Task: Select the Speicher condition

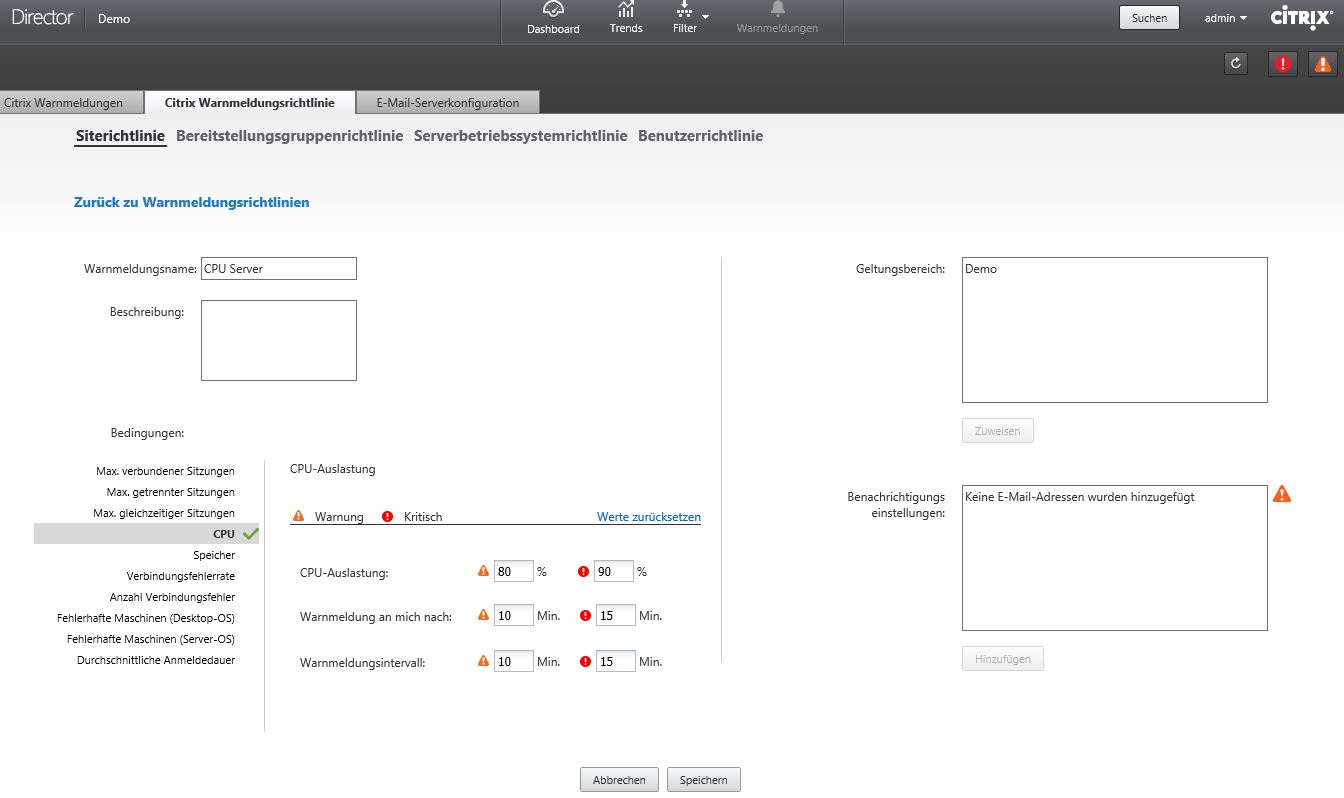Action: [x=214, y=555]
